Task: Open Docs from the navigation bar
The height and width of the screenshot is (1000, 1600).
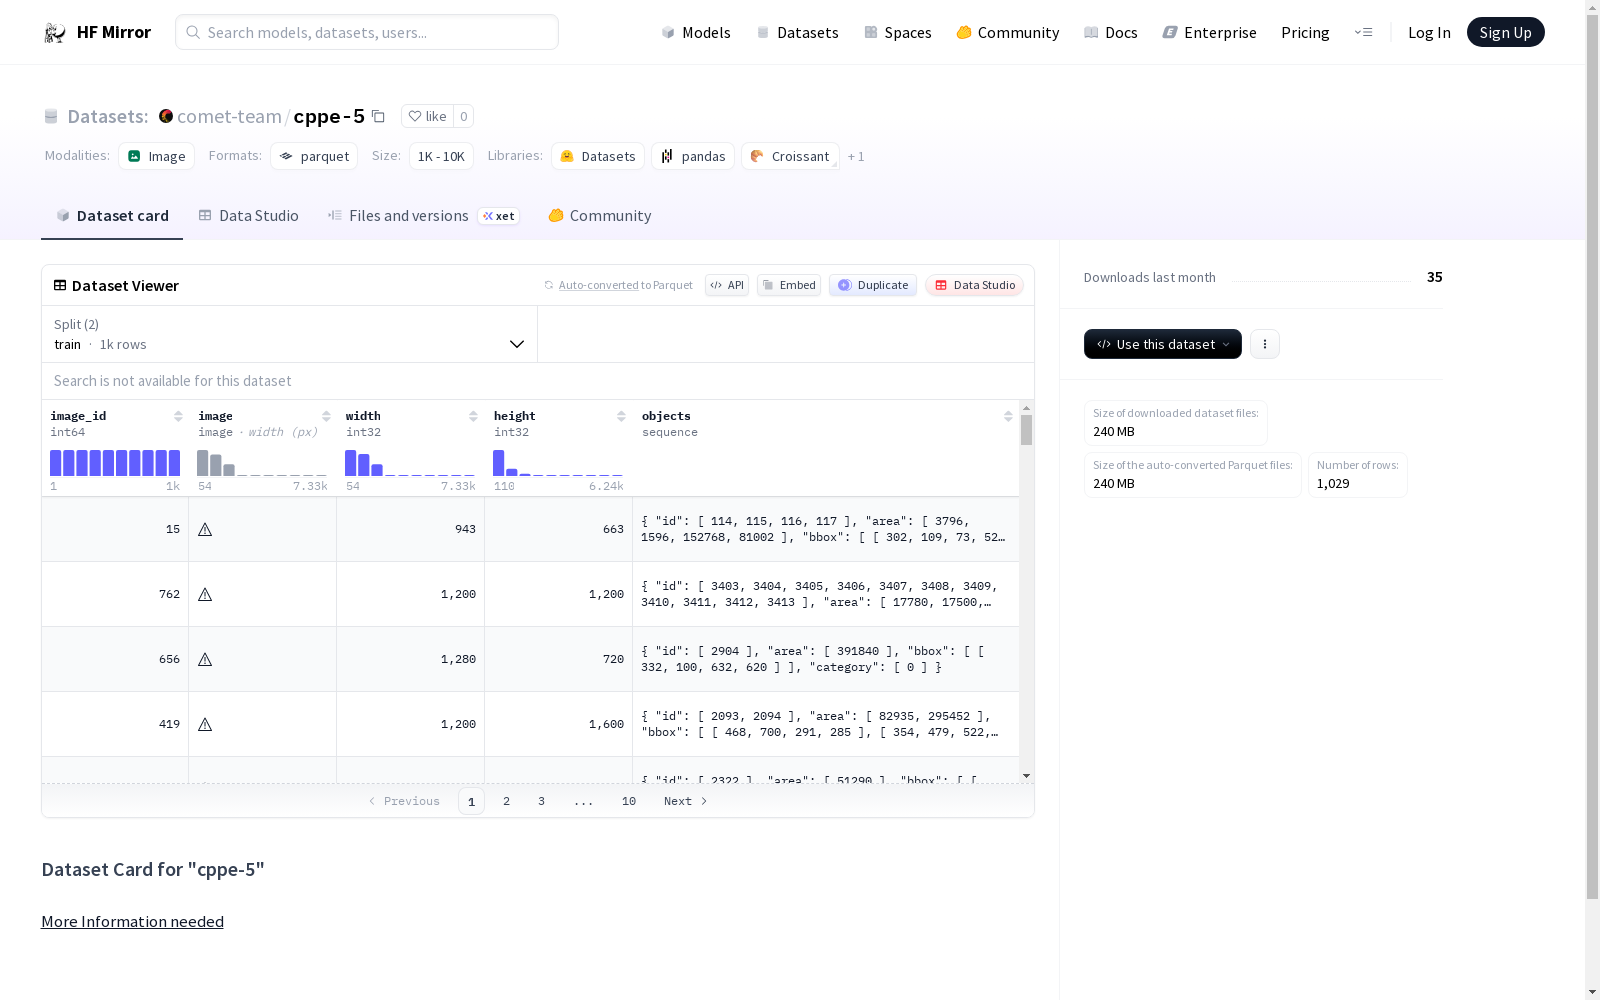Action: [x=1111, y=33]
